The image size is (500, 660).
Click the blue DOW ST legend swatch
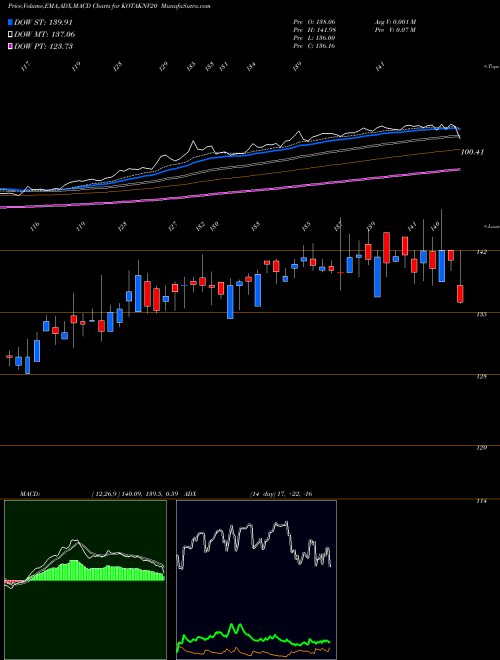coord(10,23)
